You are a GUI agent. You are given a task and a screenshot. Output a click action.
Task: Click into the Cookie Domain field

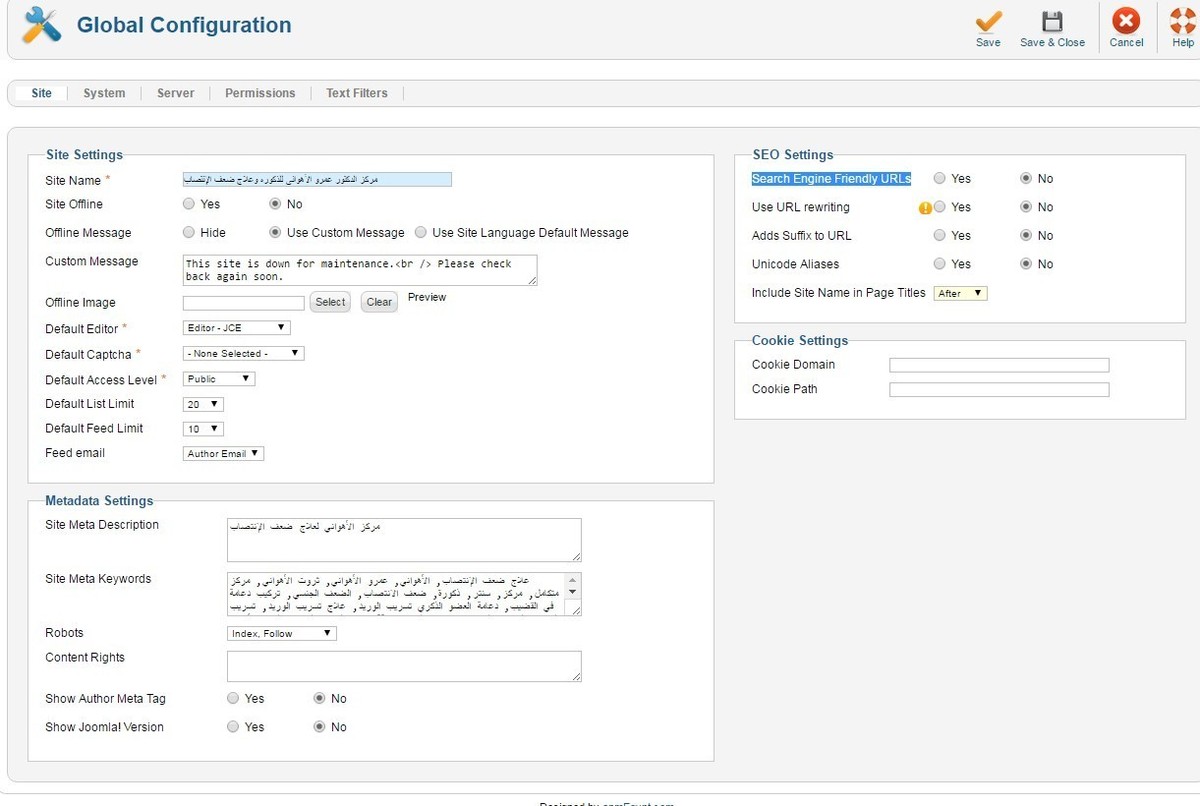coord(998,365)
